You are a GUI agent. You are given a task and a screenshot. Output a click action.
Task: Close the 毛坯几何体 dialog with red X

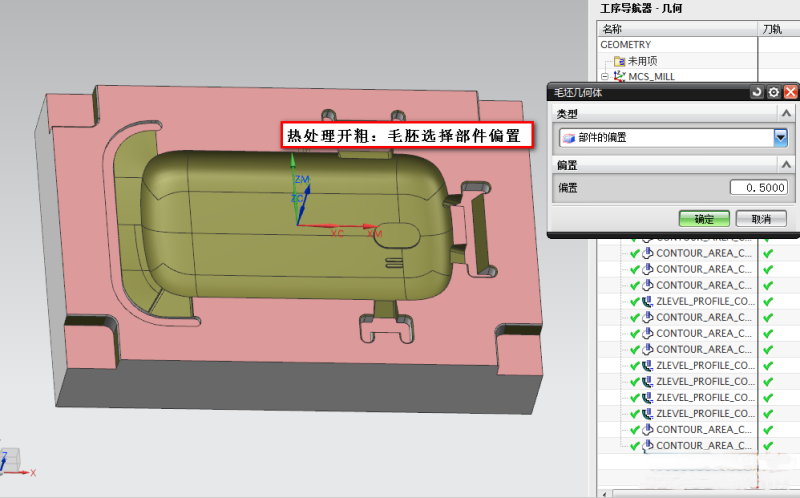pos(790,92)
